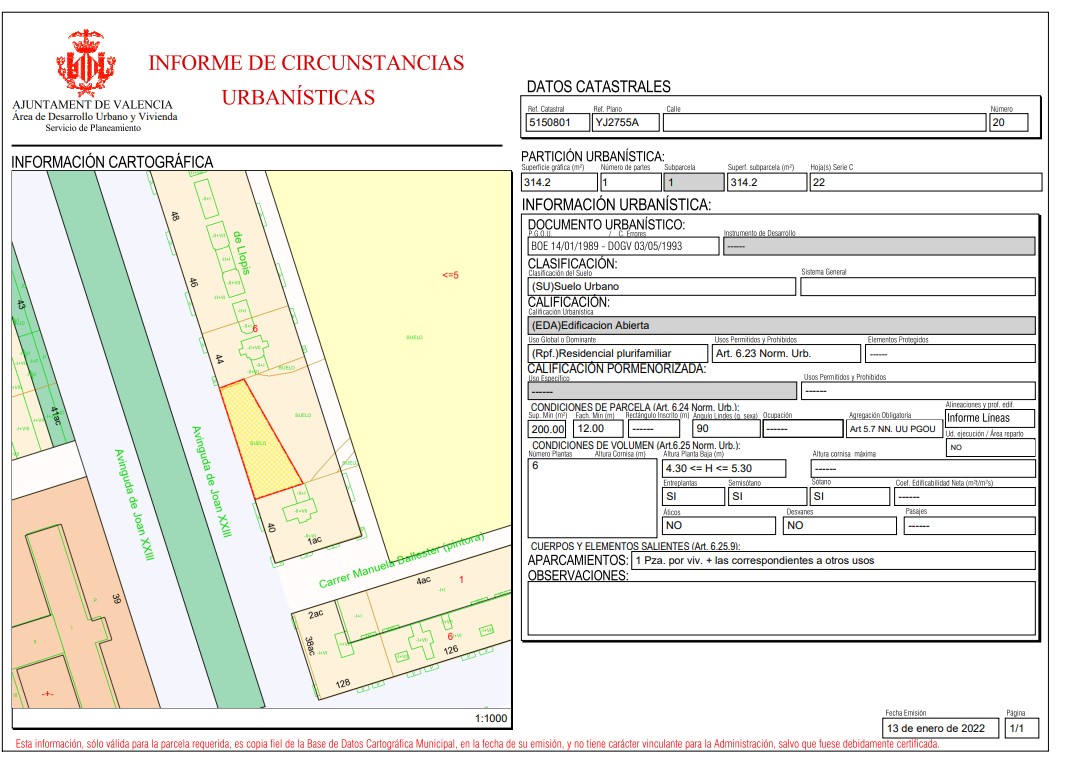Click the Carrer Manuela Ballester street label
This screenshot has height=764, width=1070.
[x=401, y=560]
